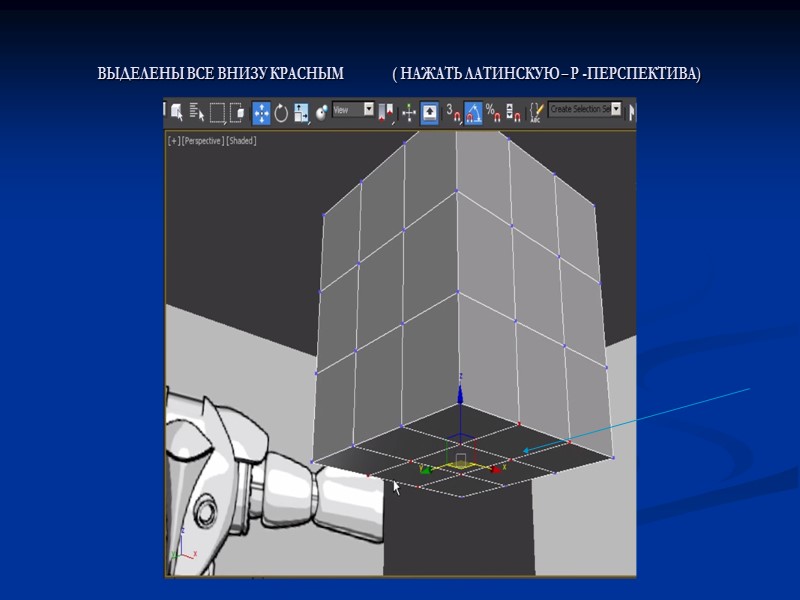Open the [+] viewport menu
Image resolution: width=800 pixels, height=600 pixels.
click(174, 141)
